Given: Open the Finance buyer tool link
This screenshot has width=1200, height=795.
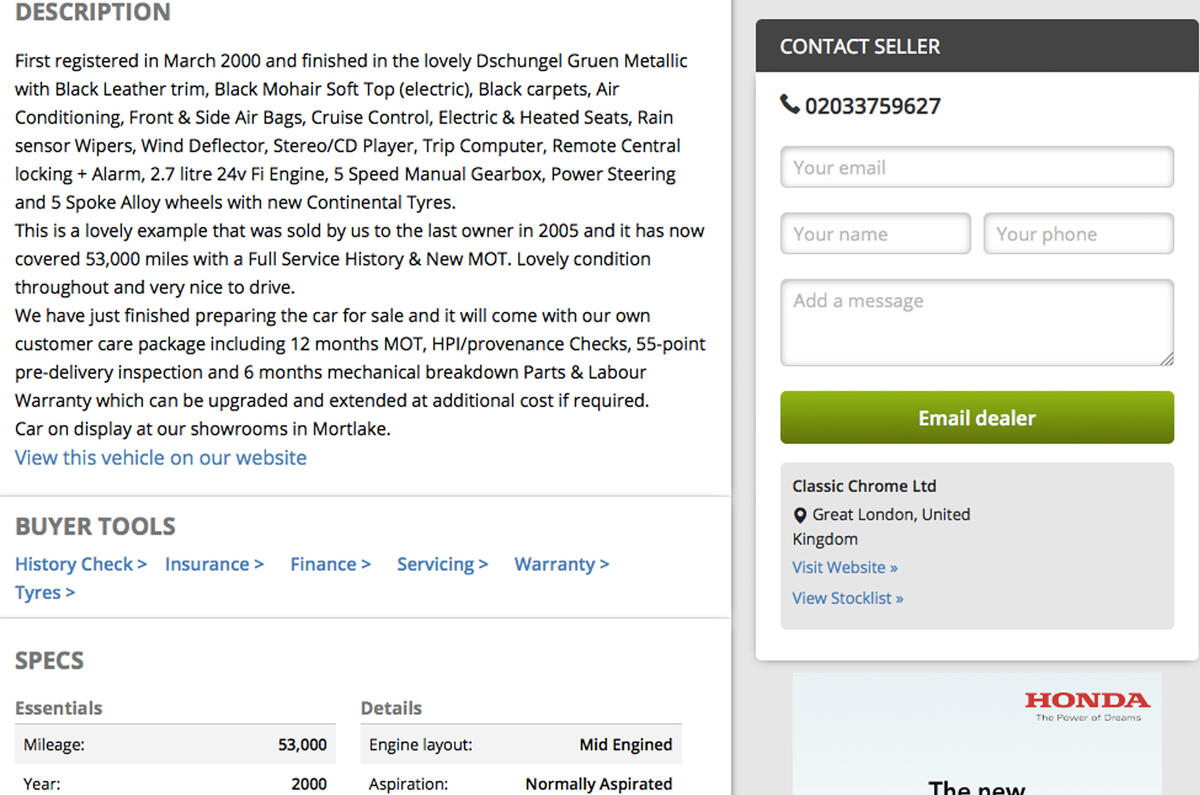Looking at the screenshot, I should point(330,564).
